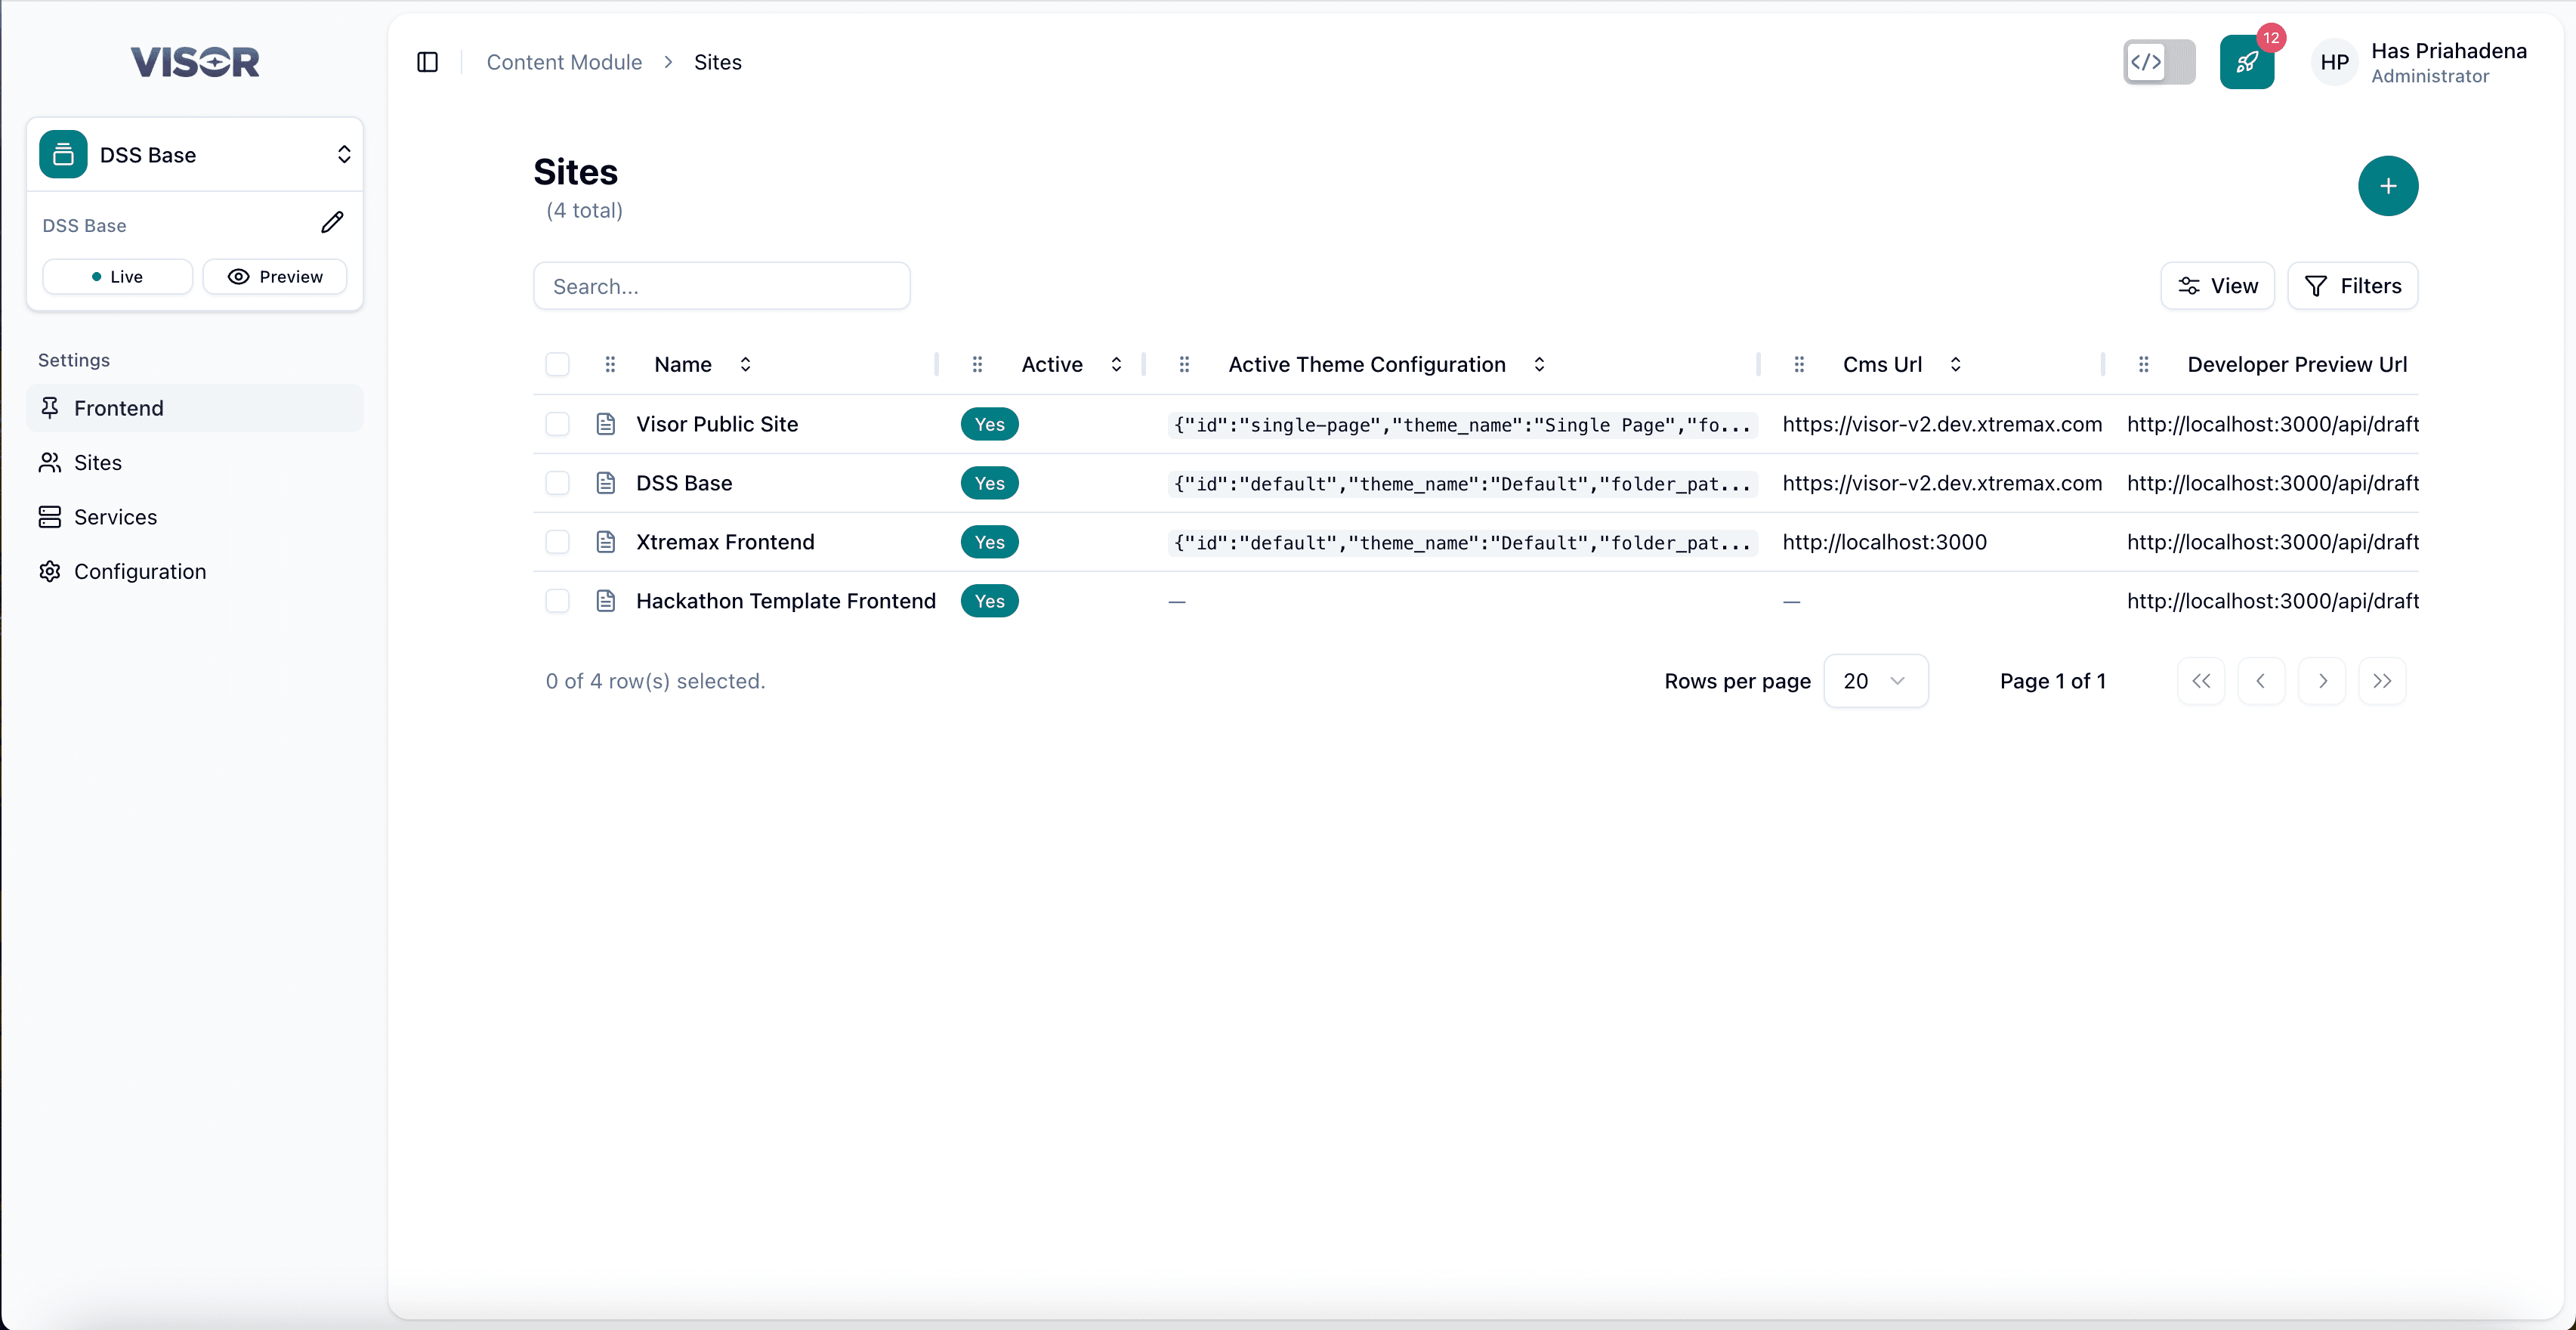Check the select-all checkbox in table header
Screen dimensions: 2576x1330
[x=557, y=364]
